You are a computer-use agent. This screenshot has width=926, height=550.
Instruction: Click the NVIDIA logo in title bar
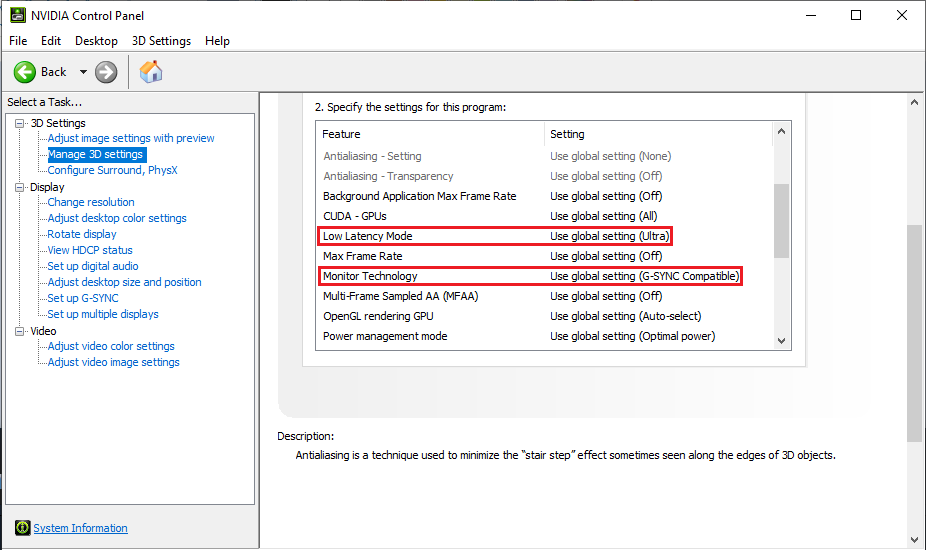(x=13, y=15)
